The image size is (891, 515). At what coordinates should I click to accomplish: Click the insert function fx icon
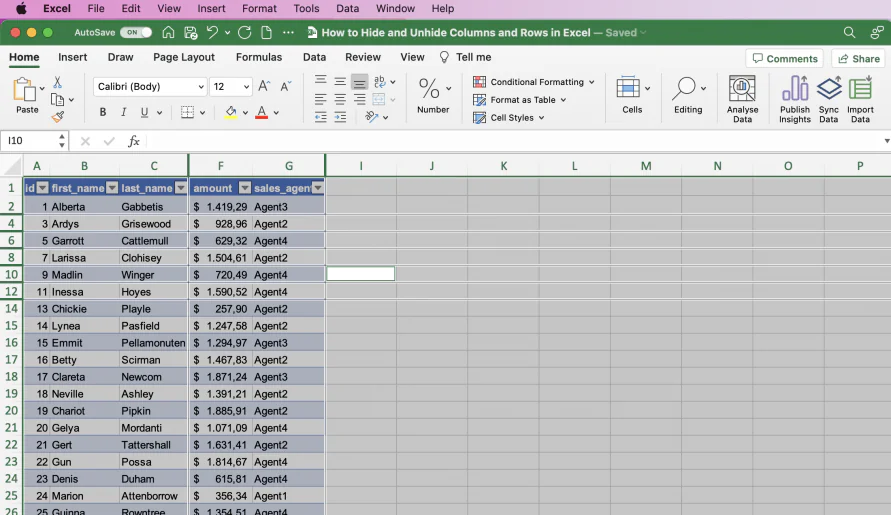(134, 141)
